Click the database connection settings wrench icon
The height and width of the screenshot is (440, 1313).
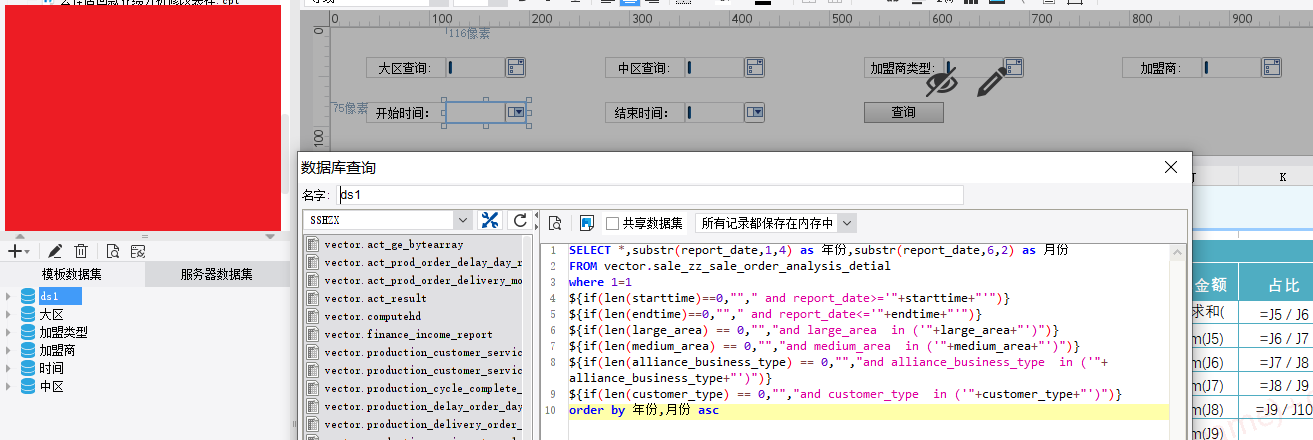pos(490,220)
